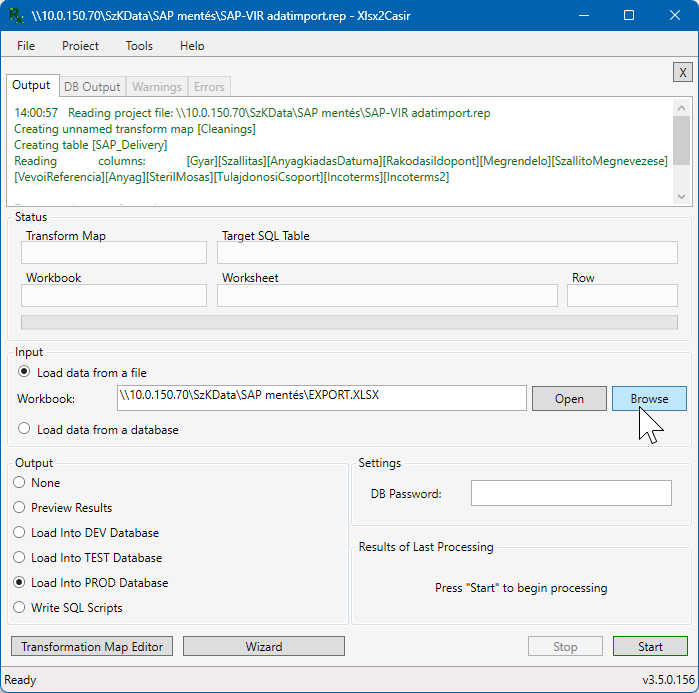This screenshot has width=699, height=693.
Task: Click the Stop button
Action: [565, 646]
